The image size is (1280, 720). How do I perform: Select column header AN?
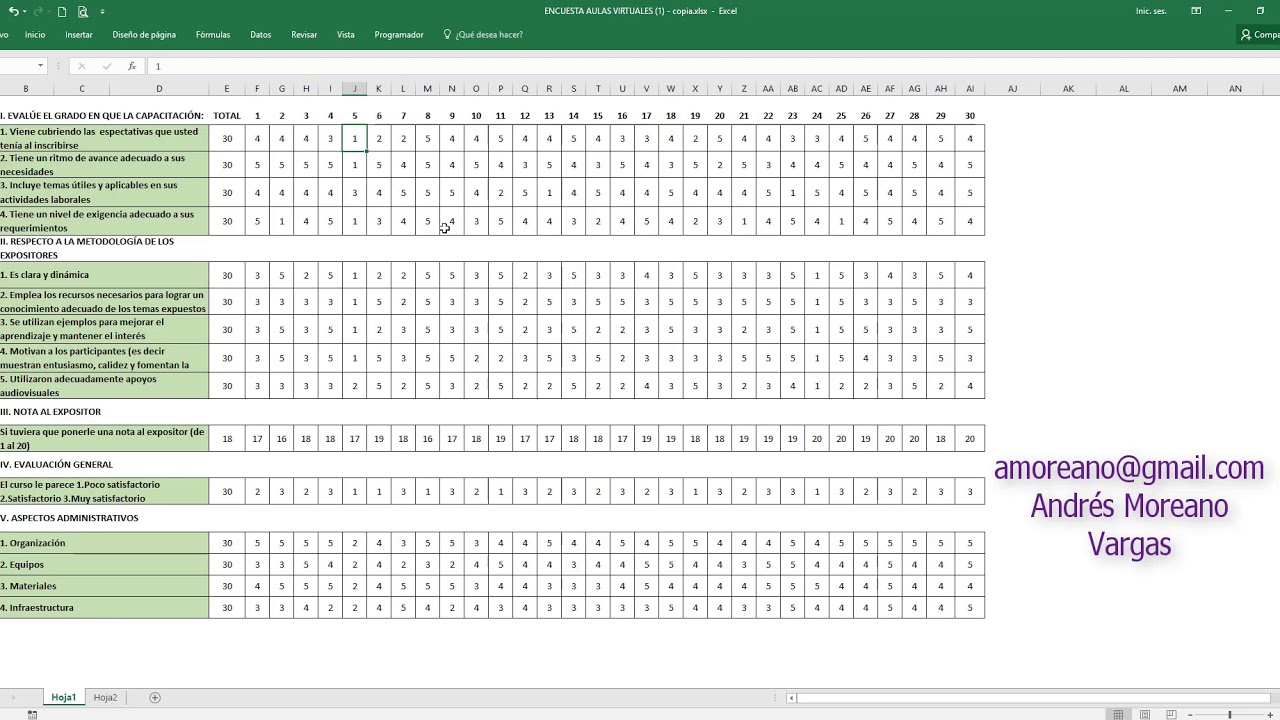pos(1235,89)
